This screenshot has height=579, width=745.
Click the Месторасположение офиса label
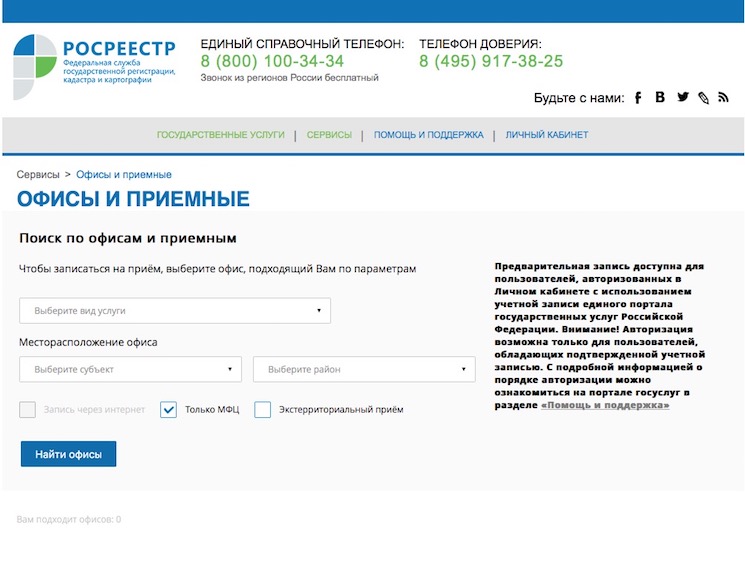click(x=88, y=342)
